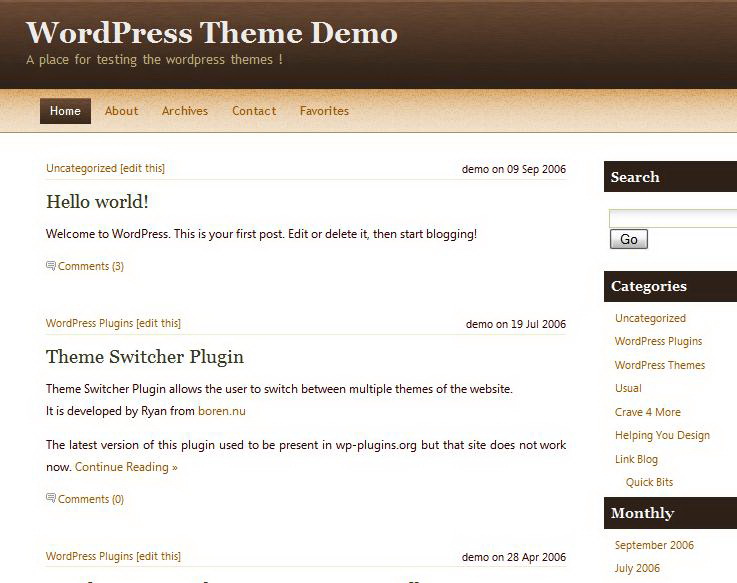Viewport: 737px width, 583px height.
Task: Open the Home navigation tab
Action: pos(65,111)
